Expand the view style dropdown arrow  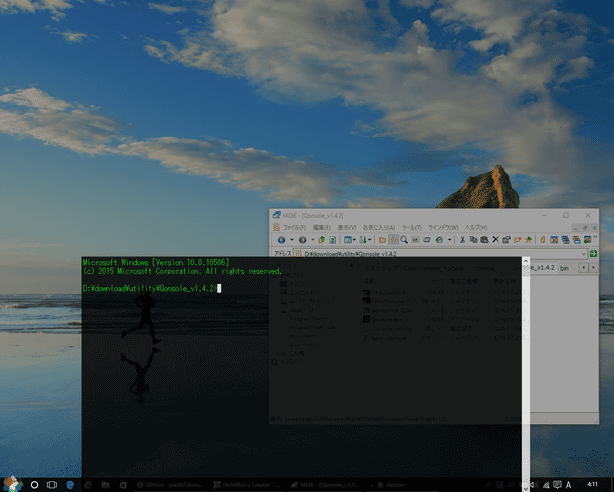(x=354, y=240)
